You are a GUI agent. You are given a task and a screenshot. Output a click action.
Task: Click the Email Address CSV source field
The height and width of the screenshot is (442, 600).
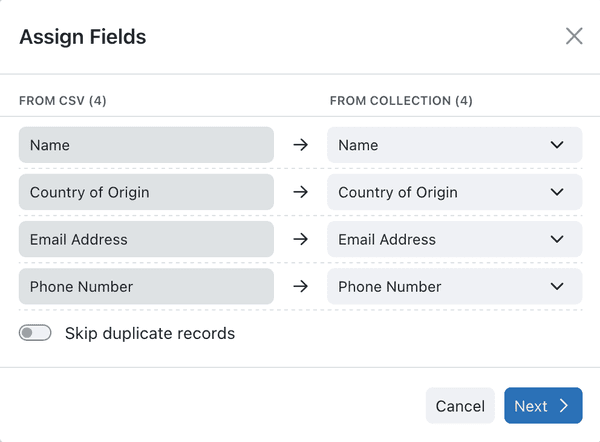coord(146,239)
